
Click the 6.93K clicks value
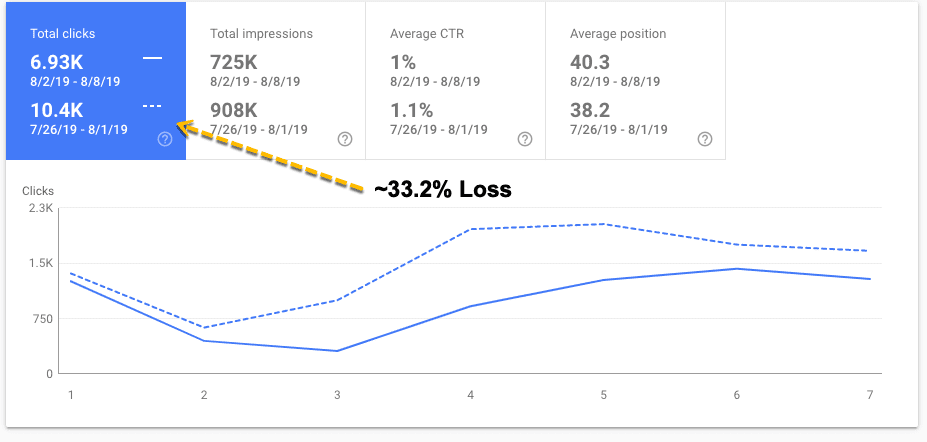57,62
